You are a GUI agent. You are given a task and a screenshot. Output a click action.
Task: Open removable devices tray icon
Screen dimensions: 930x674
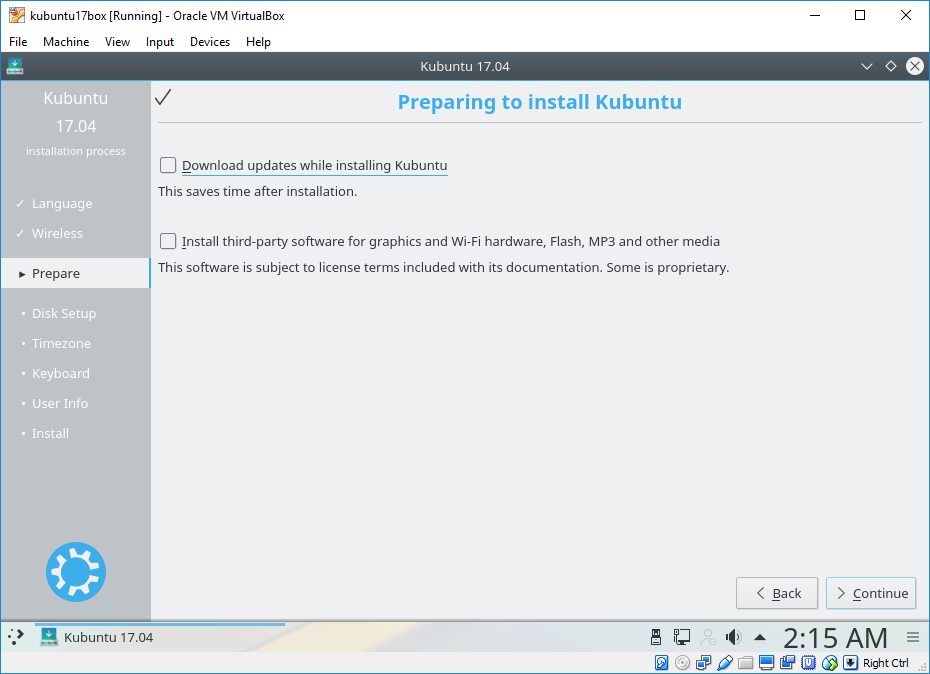tap(656, 637)
